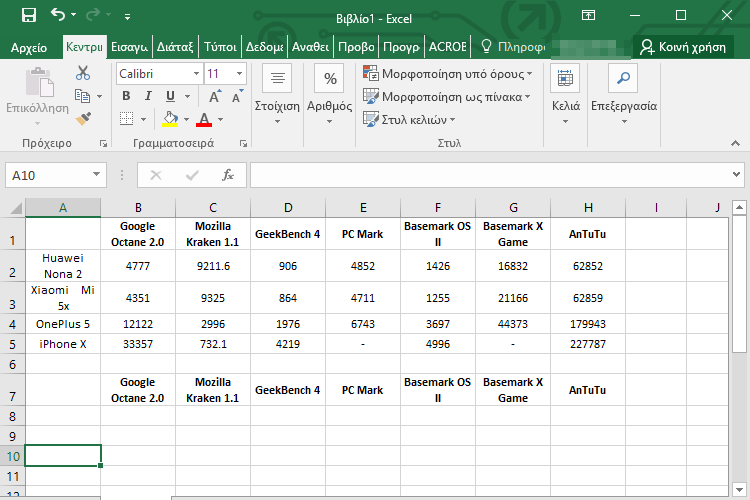Click the Insert Function fx icon

pos(228,175)
